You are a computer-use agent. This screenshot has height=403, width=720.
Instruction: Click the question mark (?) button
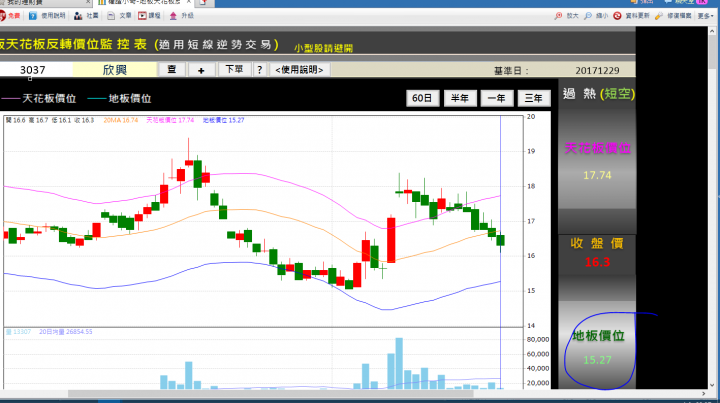pyautogui.click(x=259, y=70)
